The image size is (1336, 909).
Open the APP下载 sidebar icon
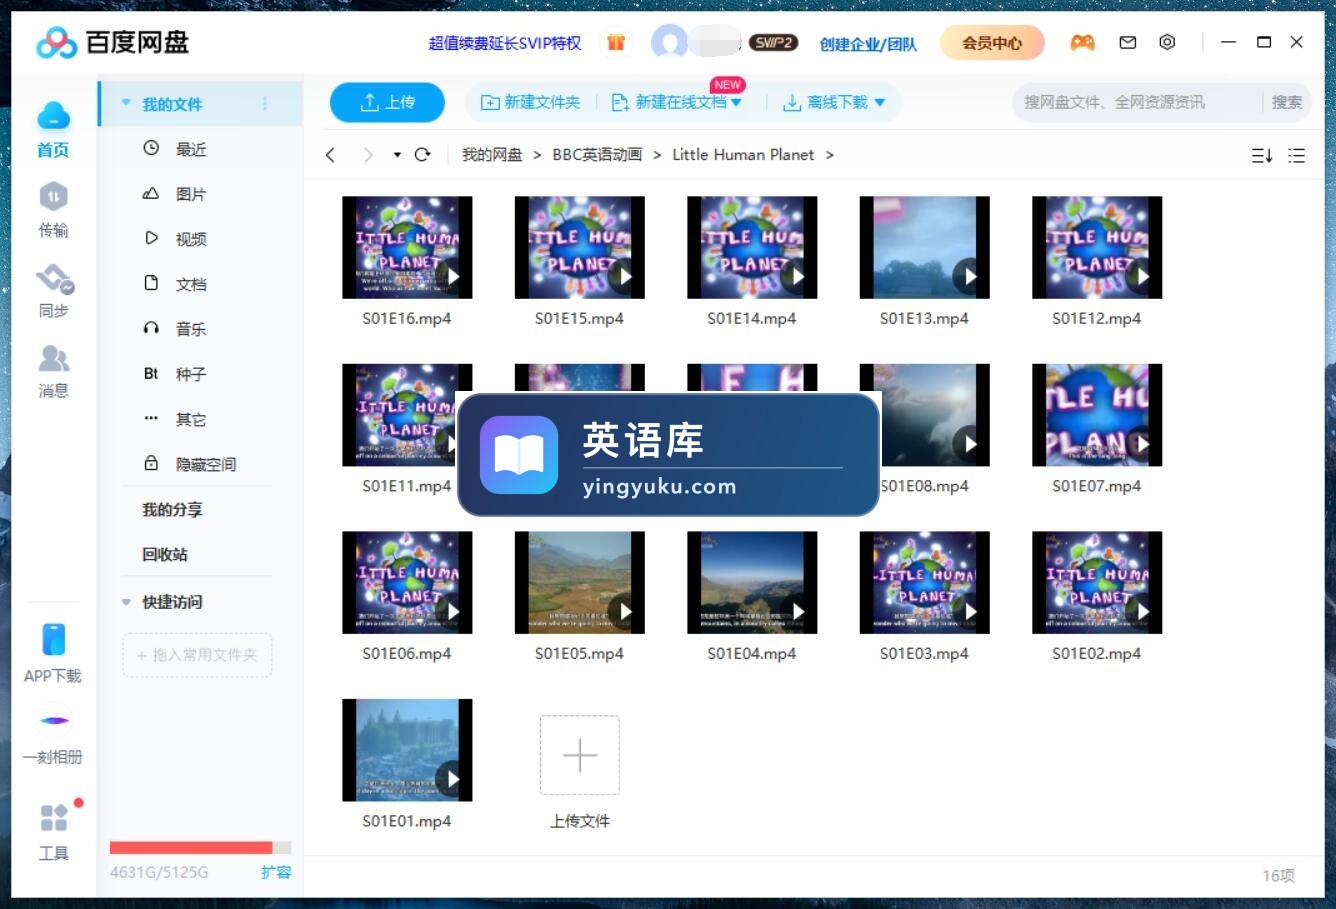[53, 653]
